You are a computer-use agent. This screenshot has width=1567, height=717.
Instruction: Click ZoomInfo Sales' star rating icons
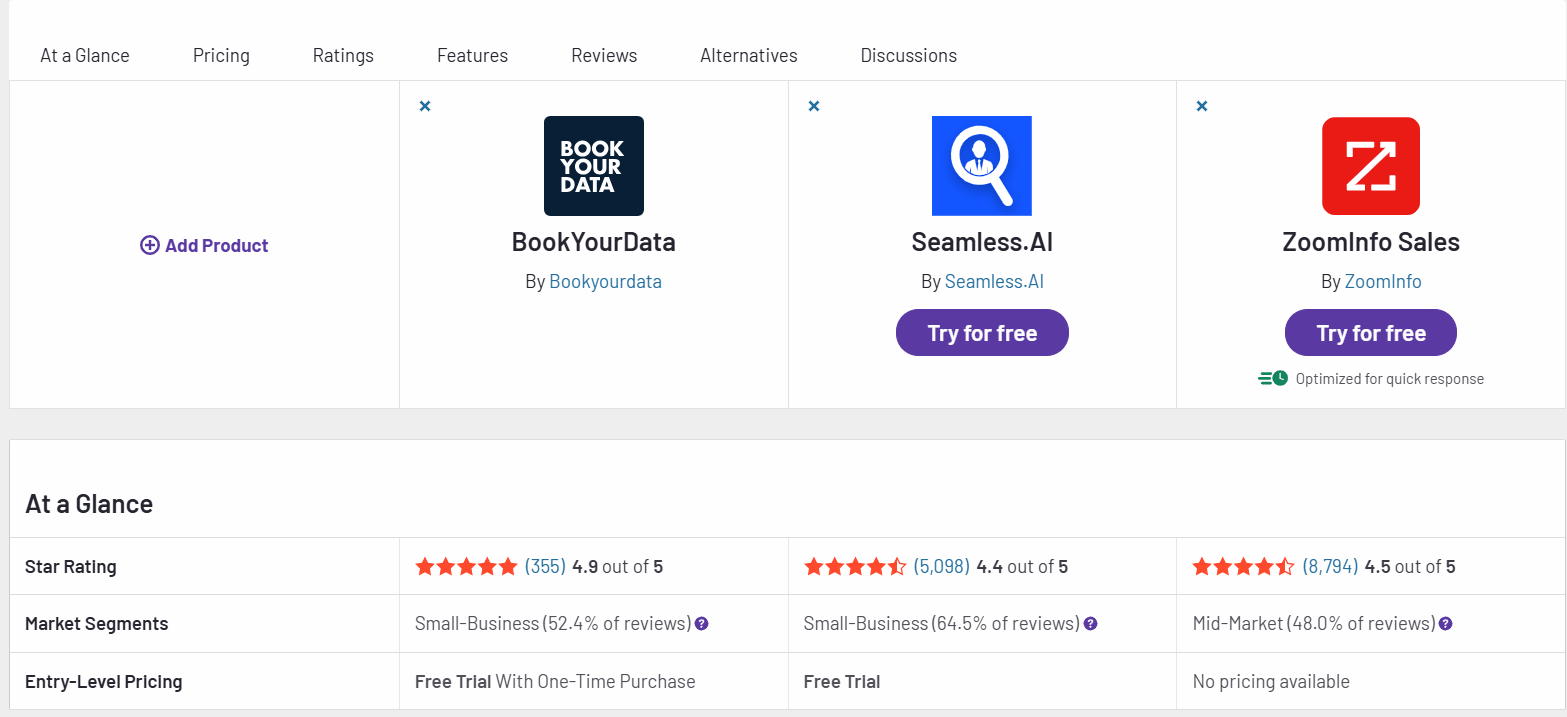[1244, 567]
